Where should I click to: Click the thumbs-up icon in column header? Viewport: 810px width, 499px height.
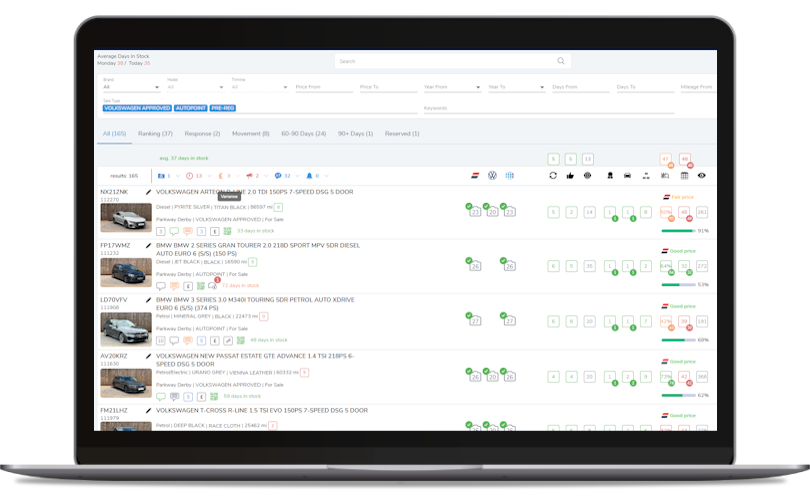click(570, 176)
